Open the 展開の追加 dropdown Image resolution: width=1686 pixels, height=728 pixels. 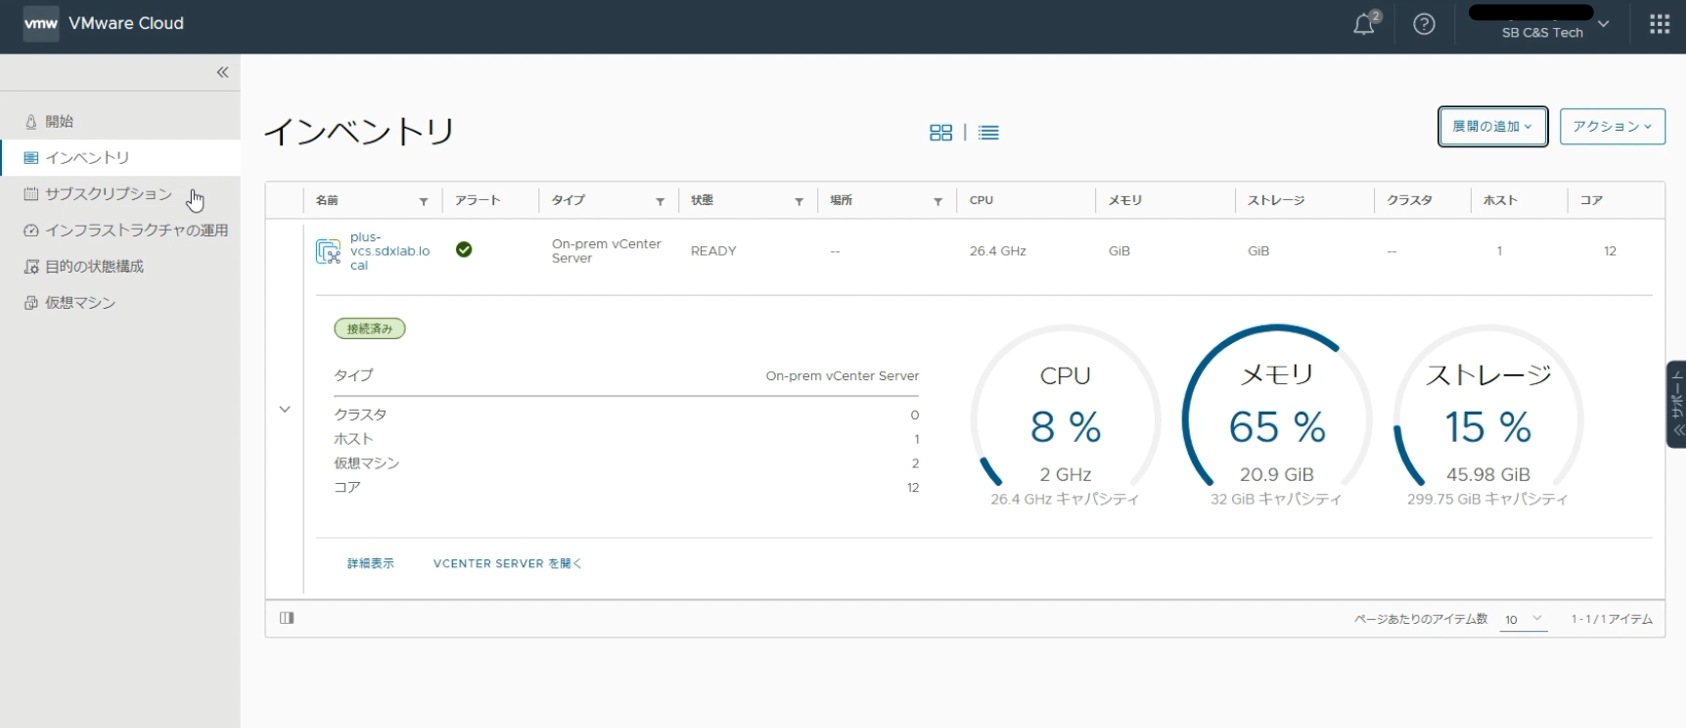[1493, 126]
